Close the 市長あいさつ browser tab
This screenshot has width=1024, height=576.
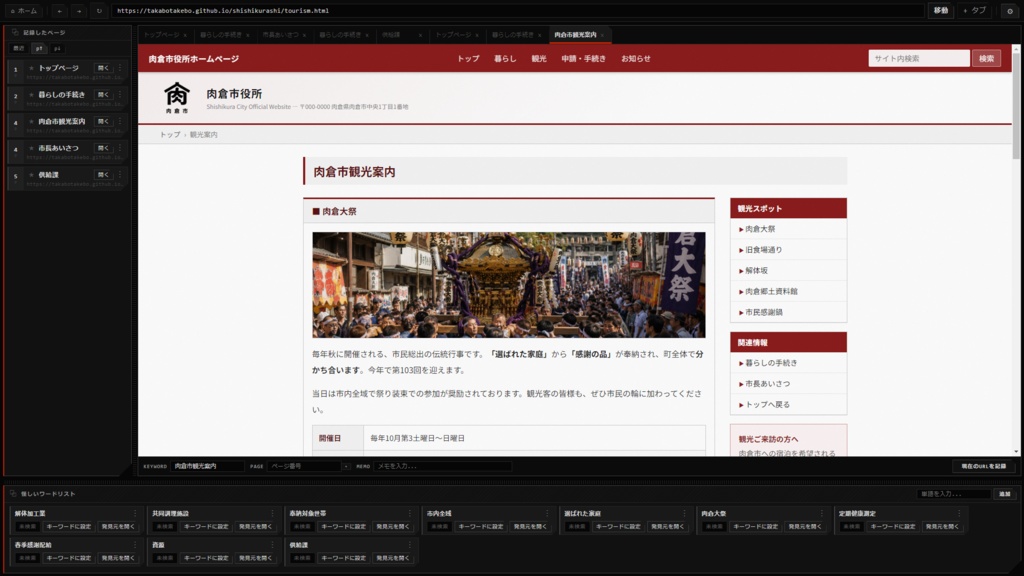point(304,35)
